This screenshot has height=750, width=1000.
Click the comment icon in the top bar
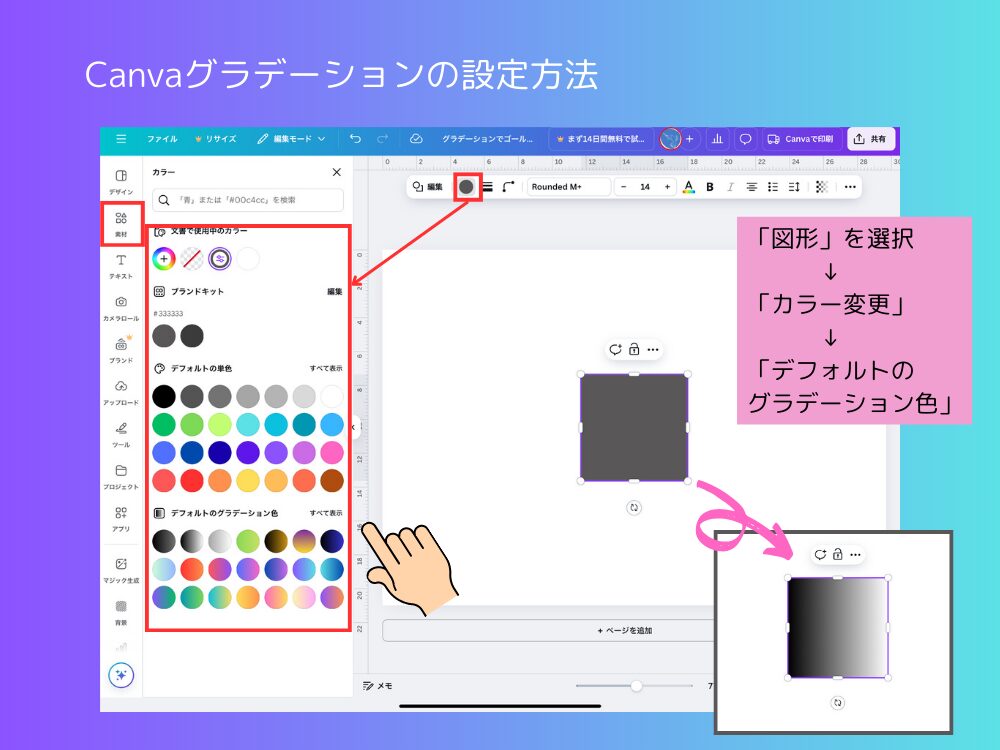(x=744, y=139)
